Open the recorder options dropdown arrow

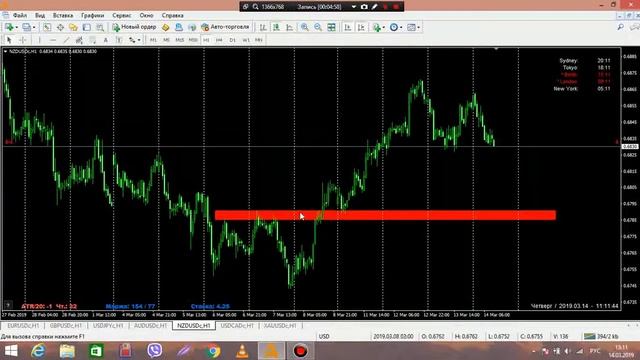[353, 7]
